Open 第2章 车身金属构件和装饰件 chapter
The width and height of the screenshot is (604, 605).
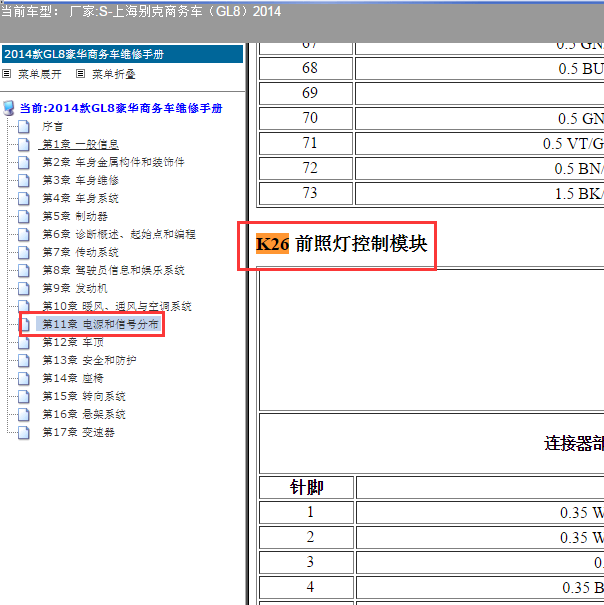click(x=113, y=162)
